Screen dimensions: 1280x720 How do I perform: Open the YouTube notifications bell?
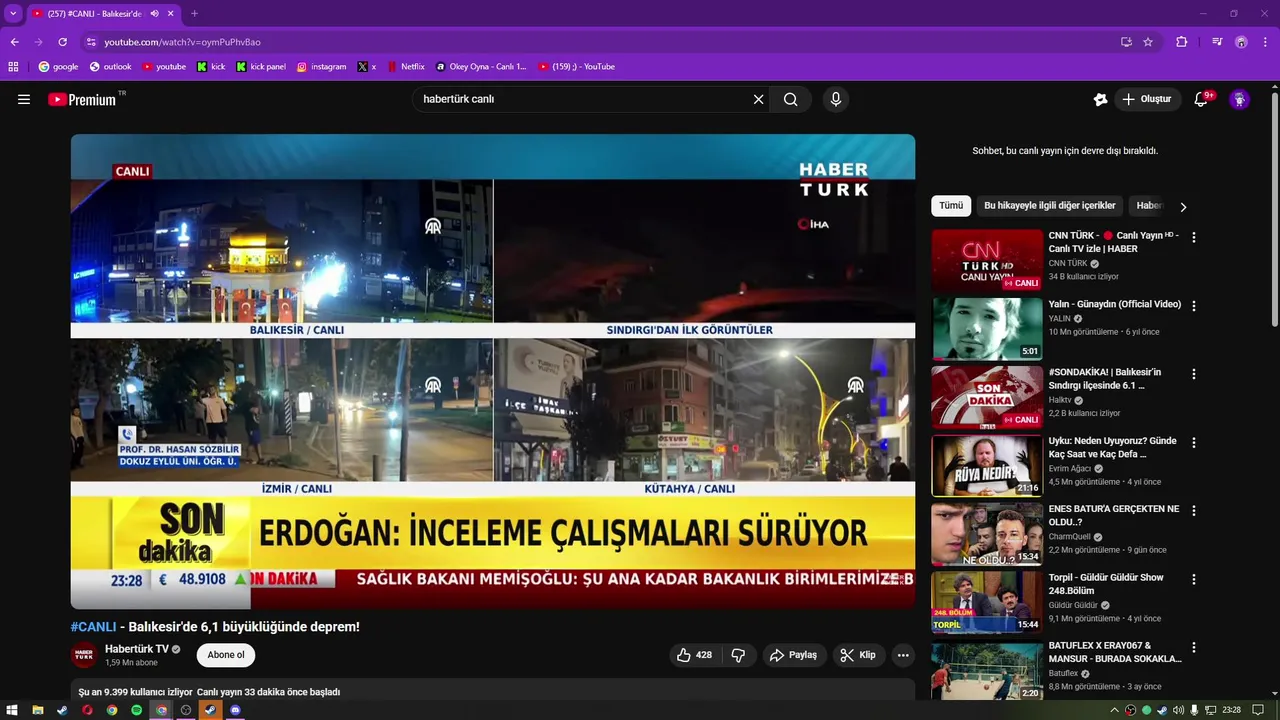pos(1202,99)
